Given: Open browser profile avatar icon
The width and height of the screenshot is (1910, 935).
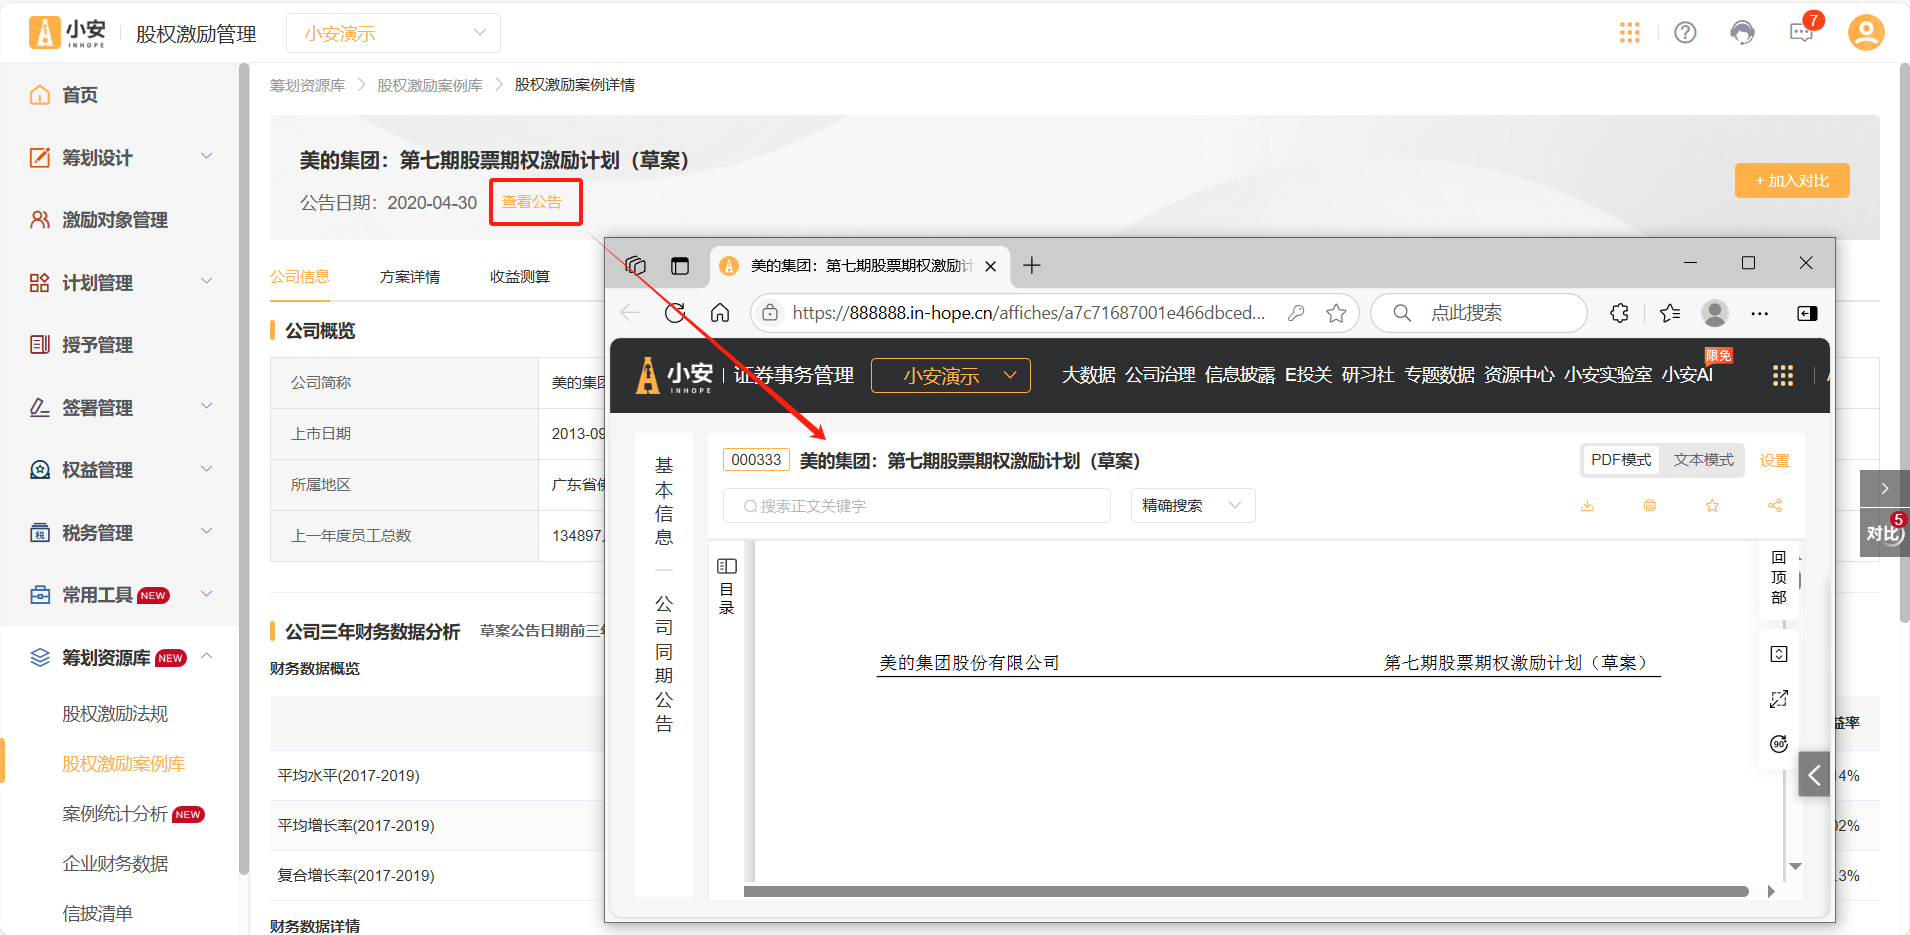Looking at the screenshot, I should (1715, 313).
